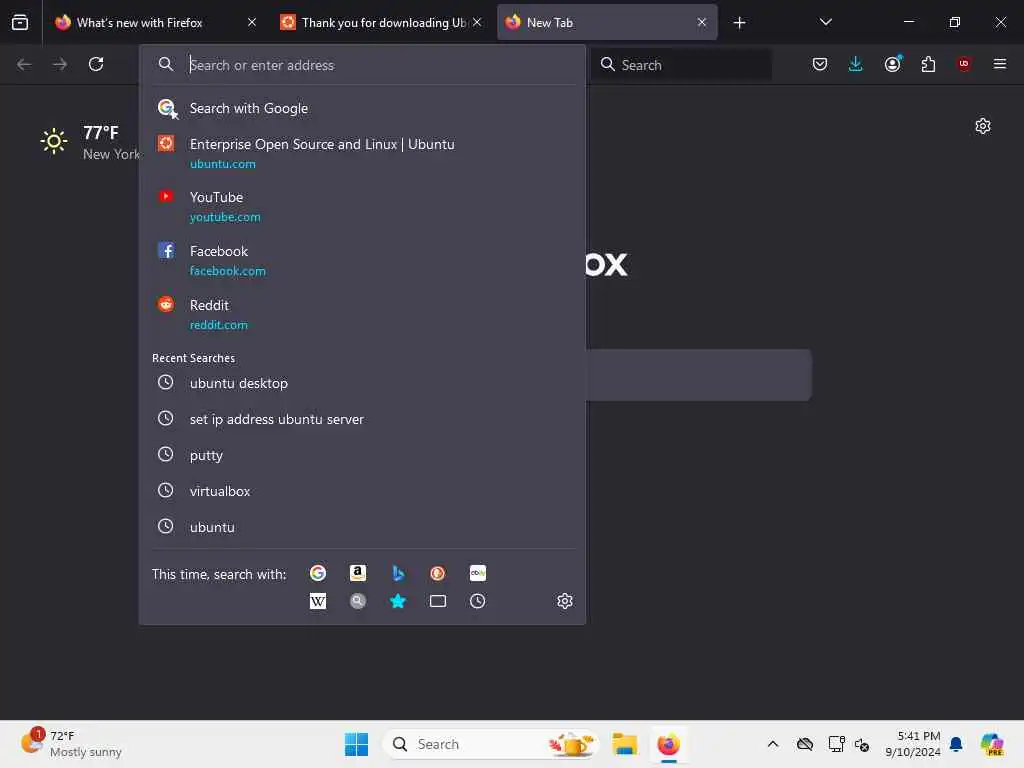1024x768 pixels.
Task: Open the Ubuntu enterprise site suggestion
Action: [362, 153]
